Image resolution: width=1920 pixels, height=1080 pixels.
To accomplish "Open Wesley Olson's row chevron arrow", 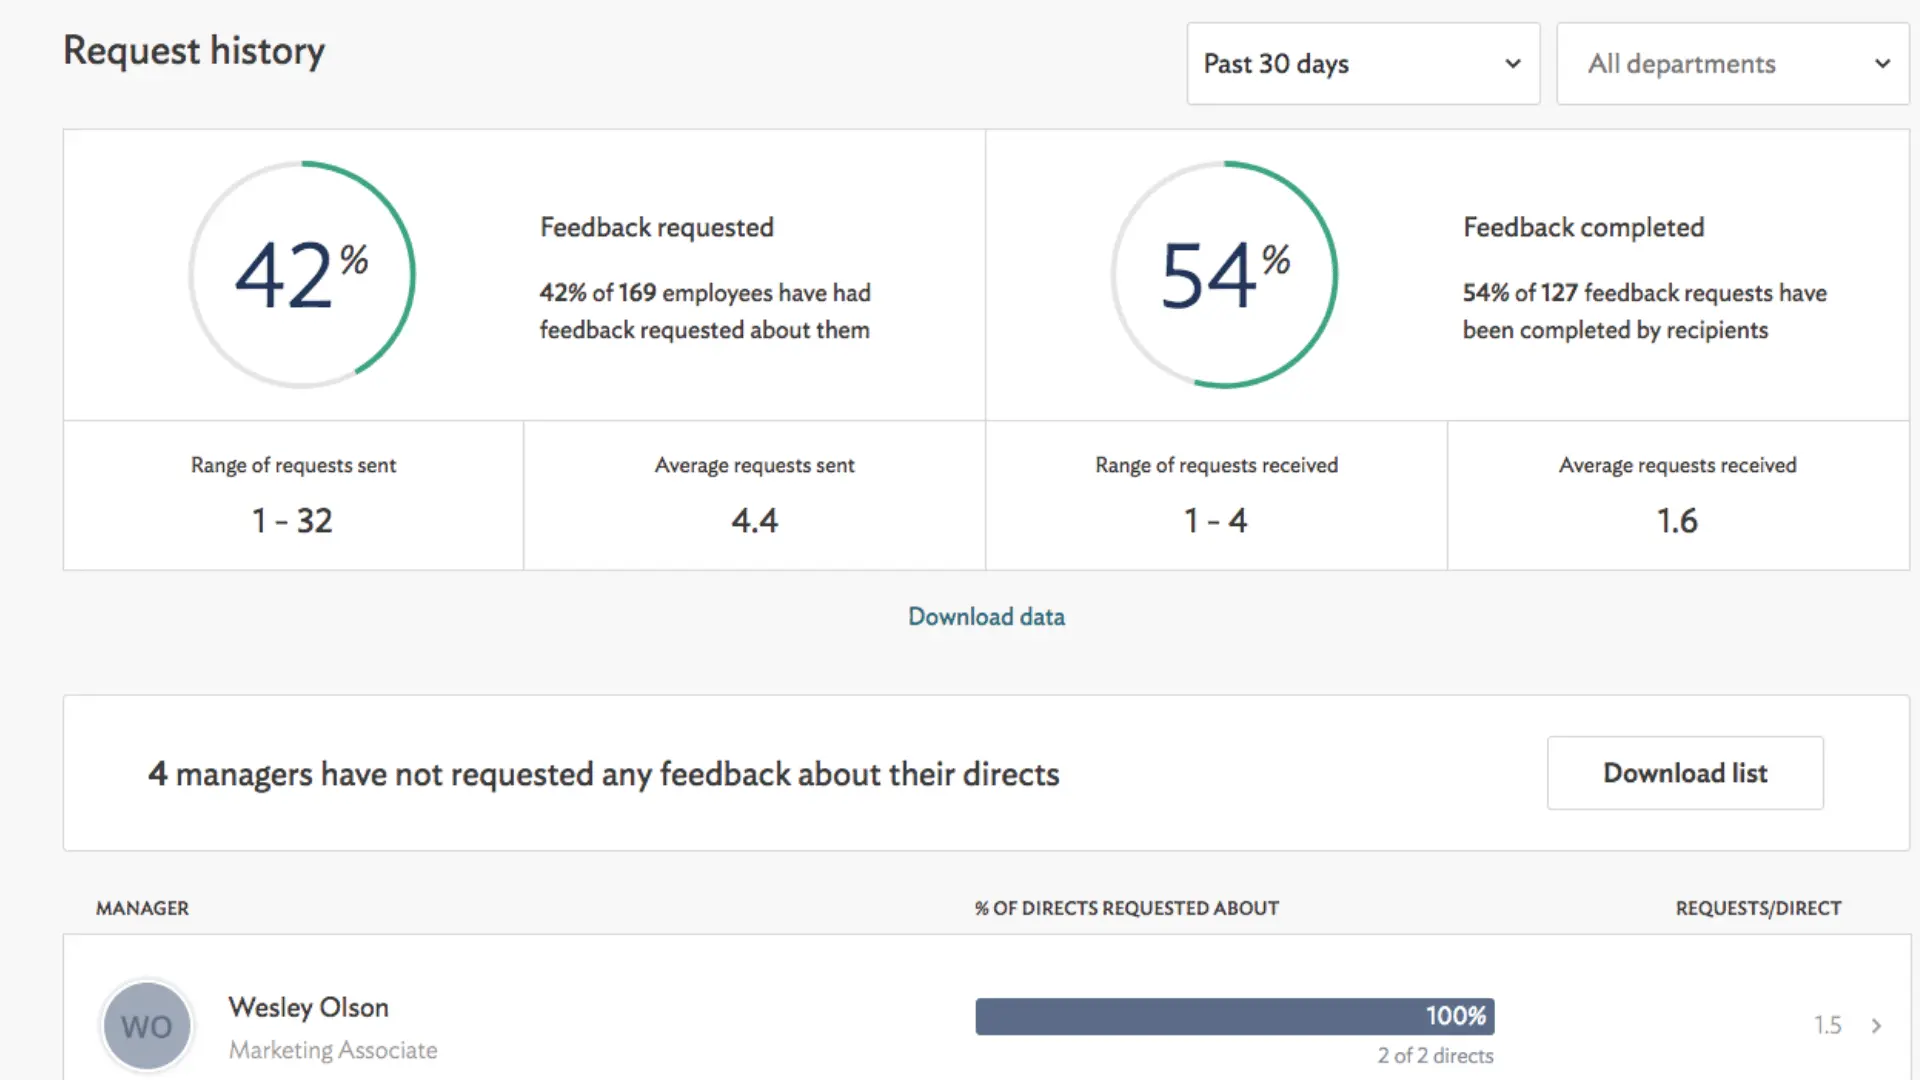I will (x=1876, y=1025).
